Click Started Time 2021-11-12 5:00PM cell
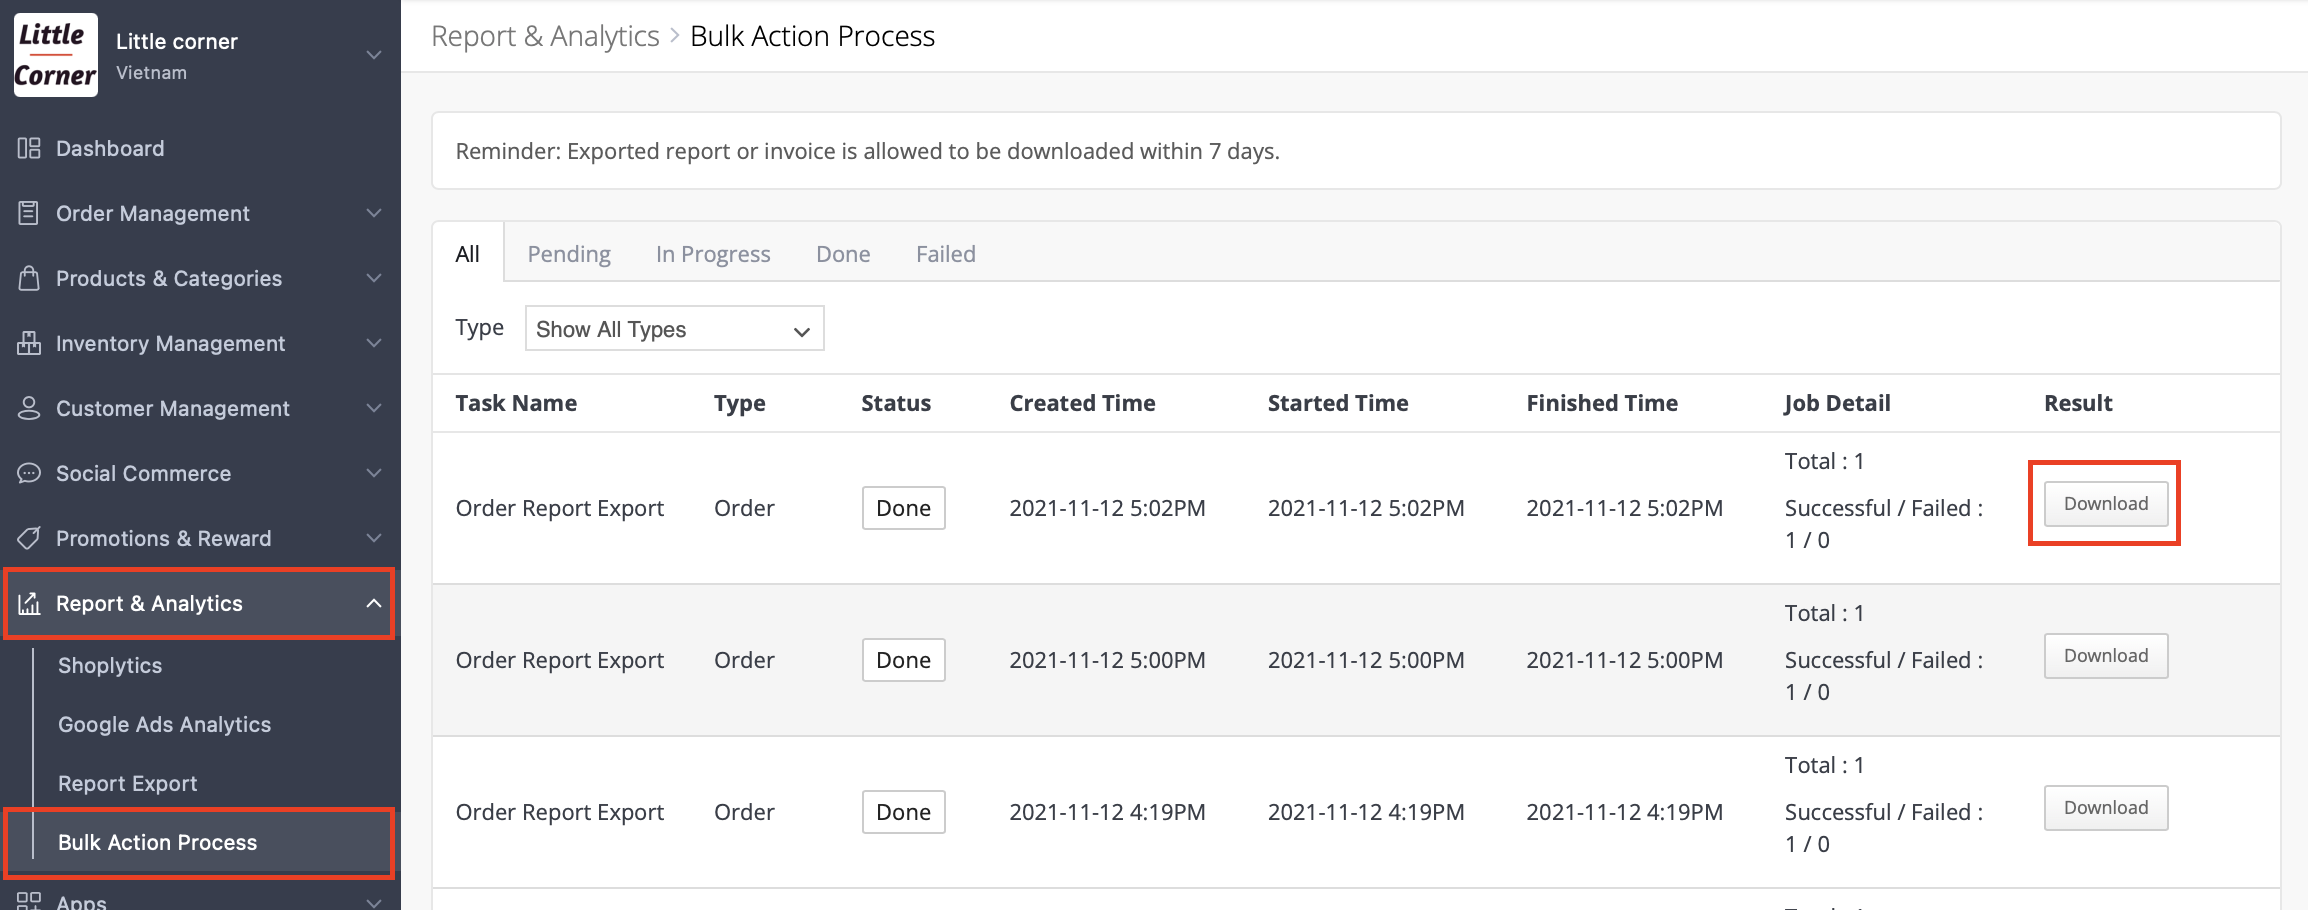The height and width of the screenshot is (910, 2308). (x=1366, y=660)
